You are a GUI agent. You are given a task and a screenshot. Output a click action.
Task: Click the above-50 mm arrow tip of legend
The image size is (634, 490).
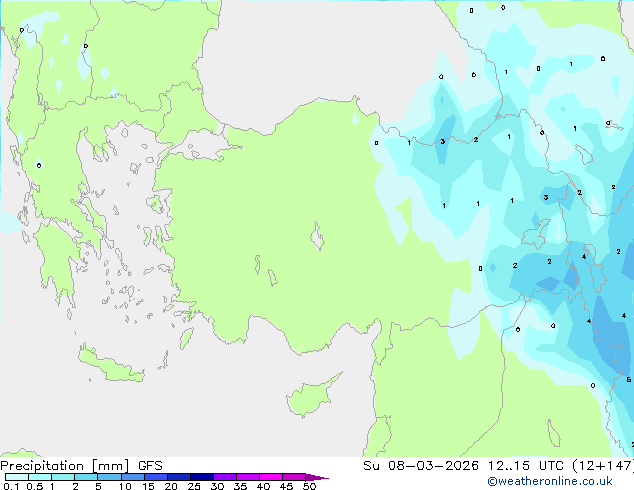pos(317,477)
